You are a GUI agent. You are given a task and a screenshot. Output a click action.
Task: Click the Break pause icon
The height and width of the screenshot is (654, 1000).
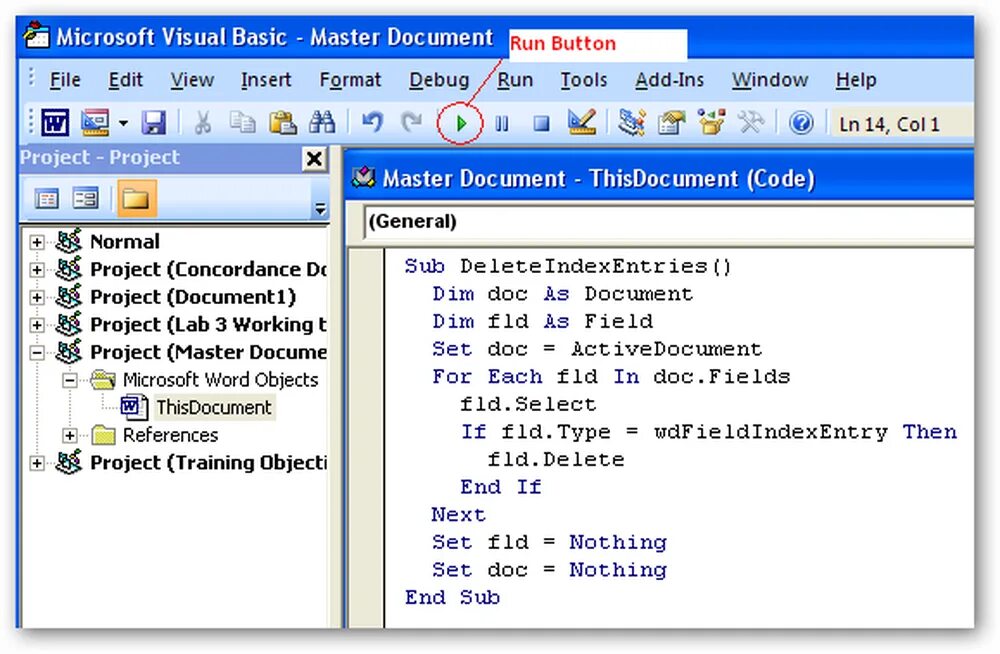click(502, 123)
